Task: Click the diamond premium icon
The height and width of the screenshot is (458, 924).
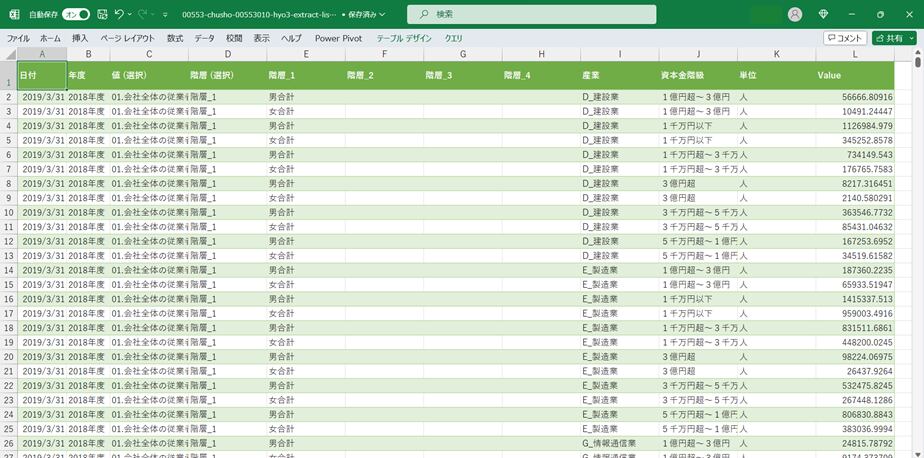Action: [x=823, y=15]
